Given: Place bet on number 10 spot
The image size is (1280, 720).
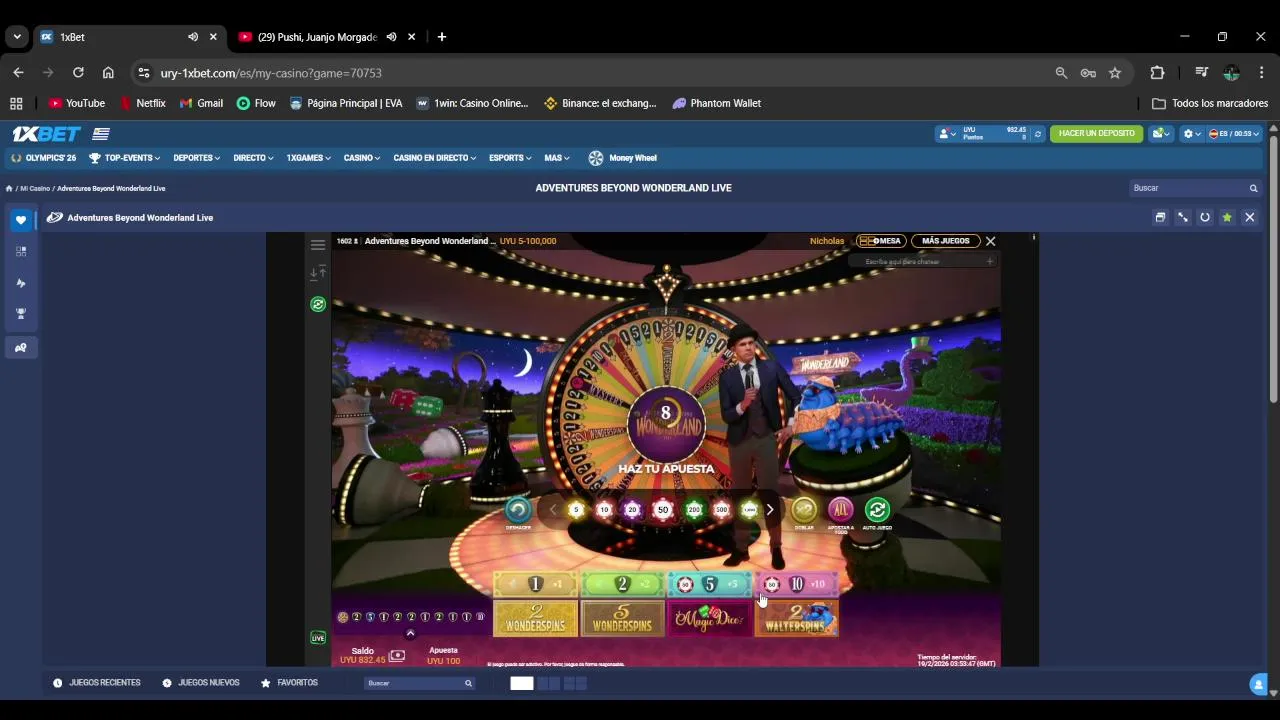Looking at the screenshot, I should 796,584.
